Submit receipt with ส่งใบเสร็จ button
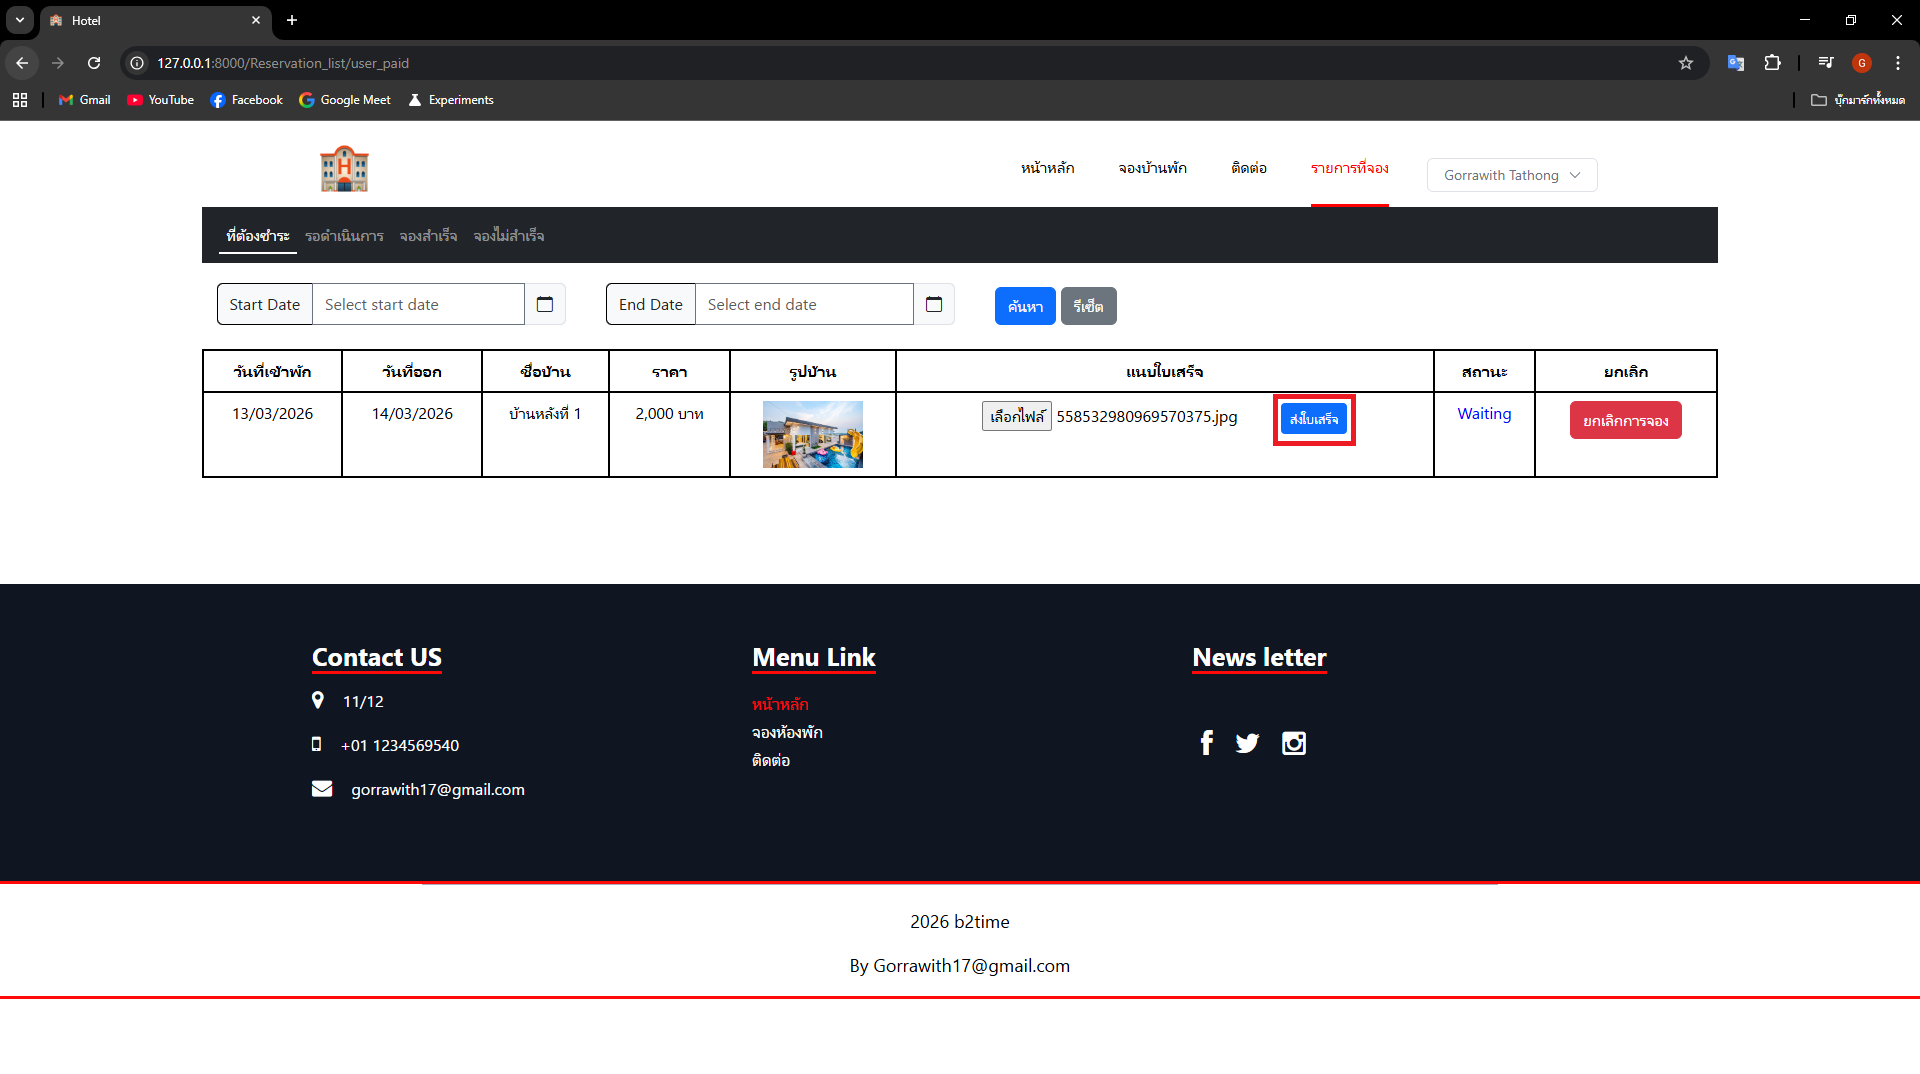This screenshot has height=1074, width=1920. [1313, 419]
